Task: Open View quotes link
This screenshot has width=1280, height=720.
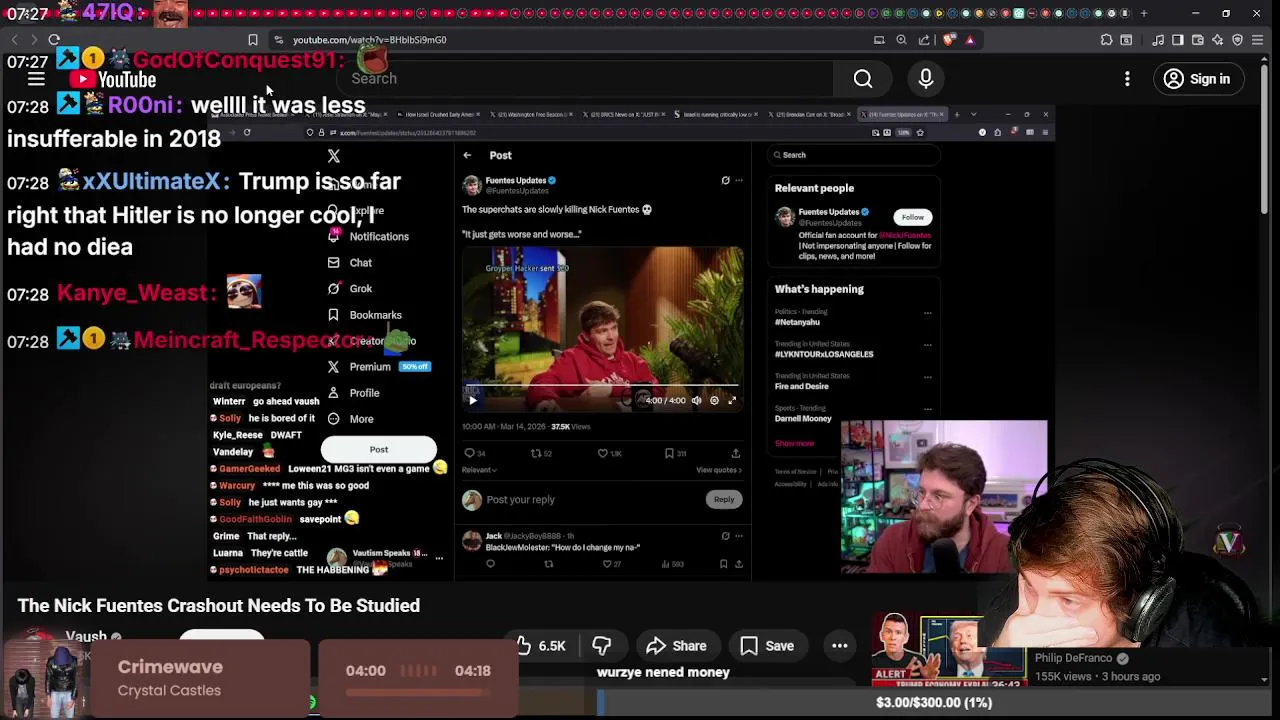Action: click(x=719, y=470)
